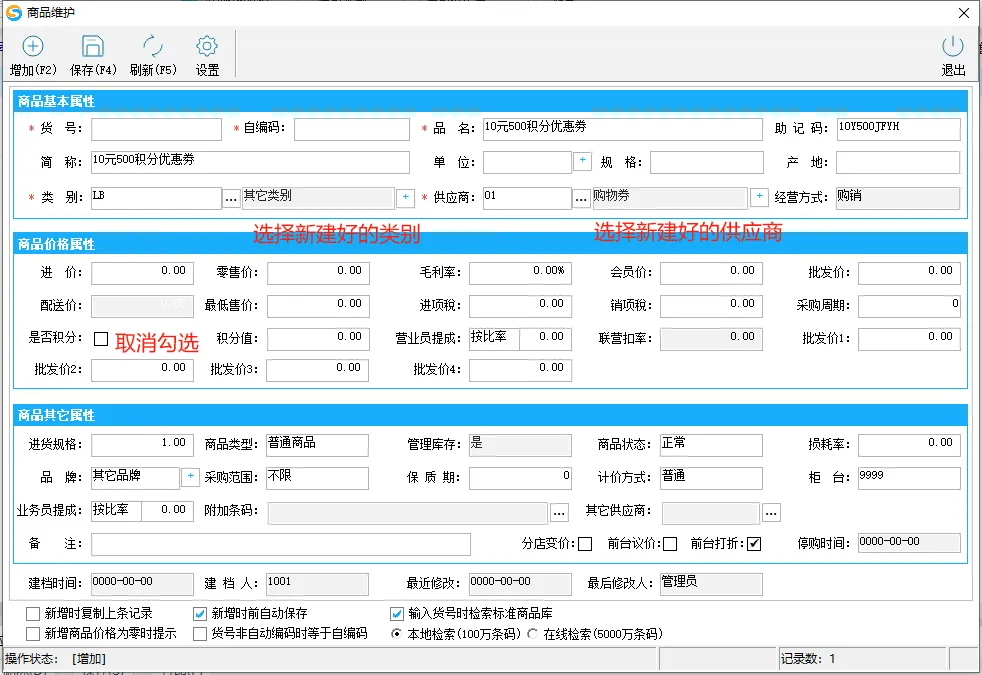Click the 增加(F2) add icon
This screenshot has width=982, height=675.
[33, 46]
